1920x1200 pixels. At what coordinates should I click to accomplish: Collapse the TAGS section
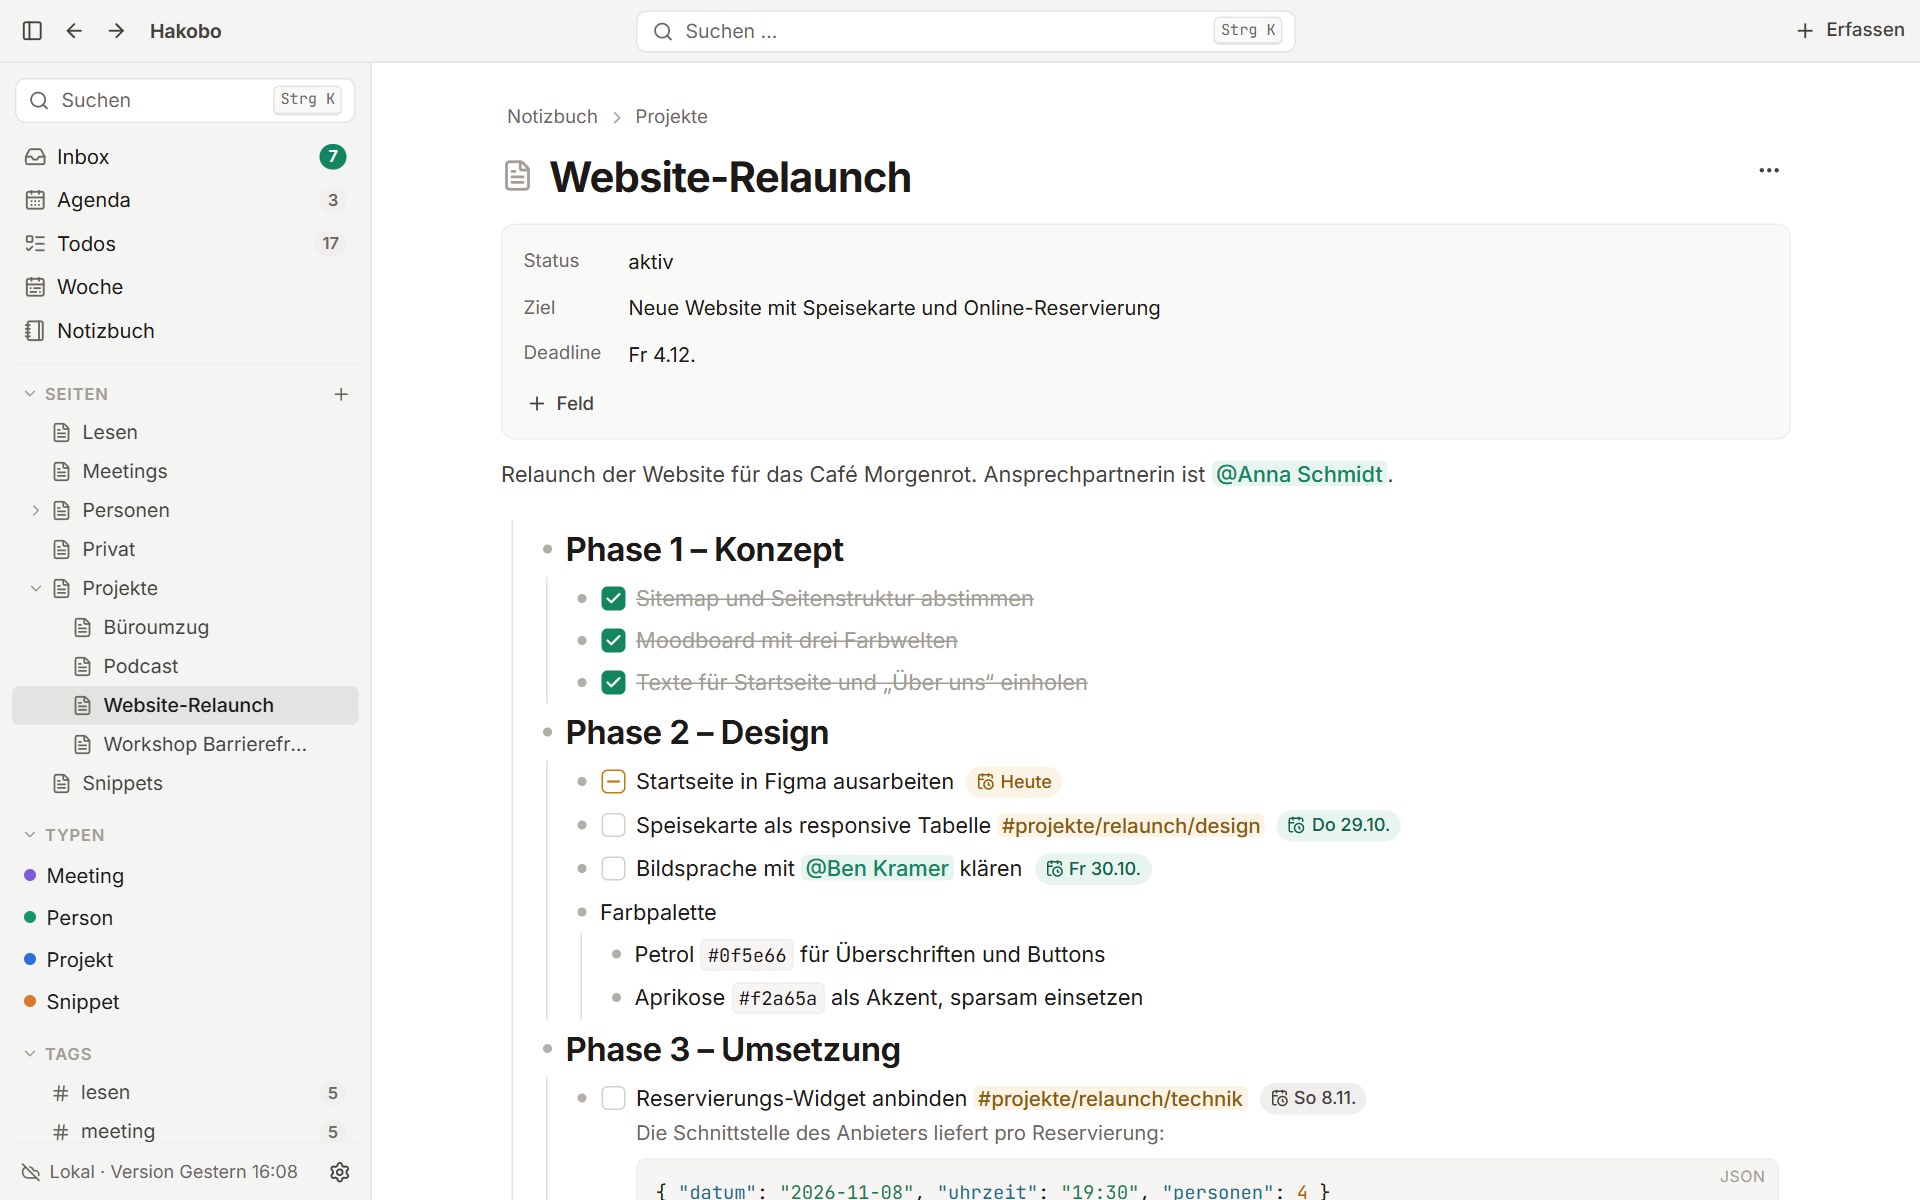coord(30,1054)
